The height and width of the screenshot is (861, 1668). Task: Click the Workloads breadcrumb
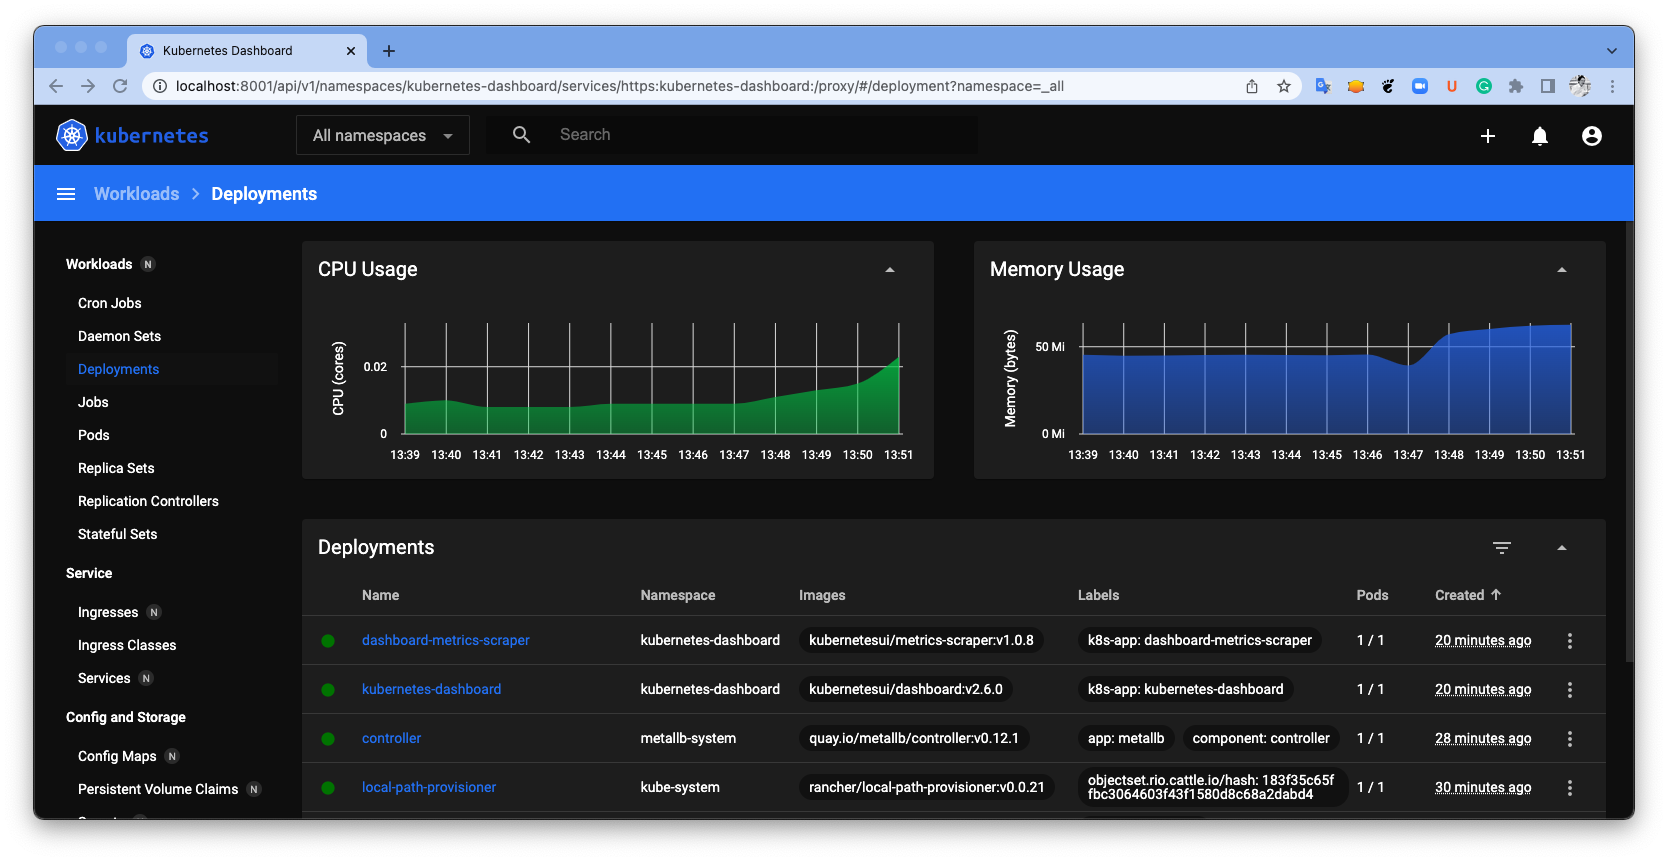(137, 194)
